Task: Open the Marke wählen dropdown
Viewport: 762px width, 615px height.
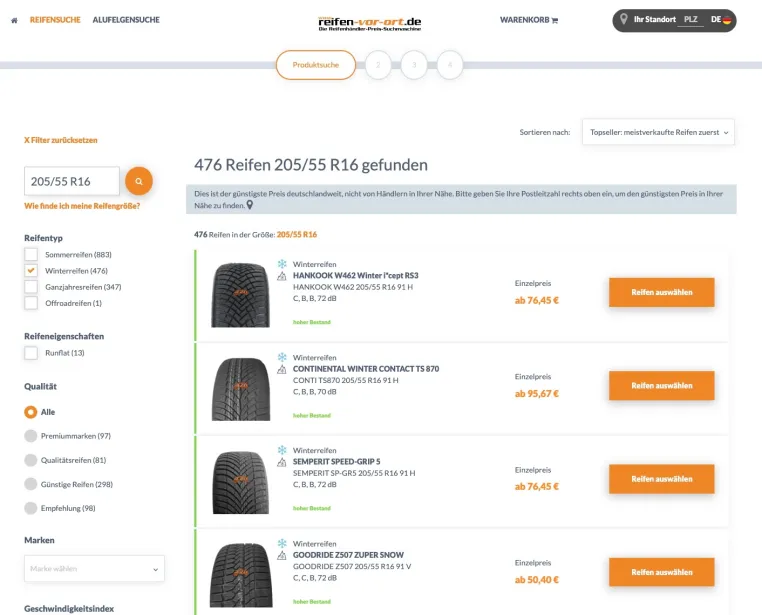Action: (x=94, y=568)
